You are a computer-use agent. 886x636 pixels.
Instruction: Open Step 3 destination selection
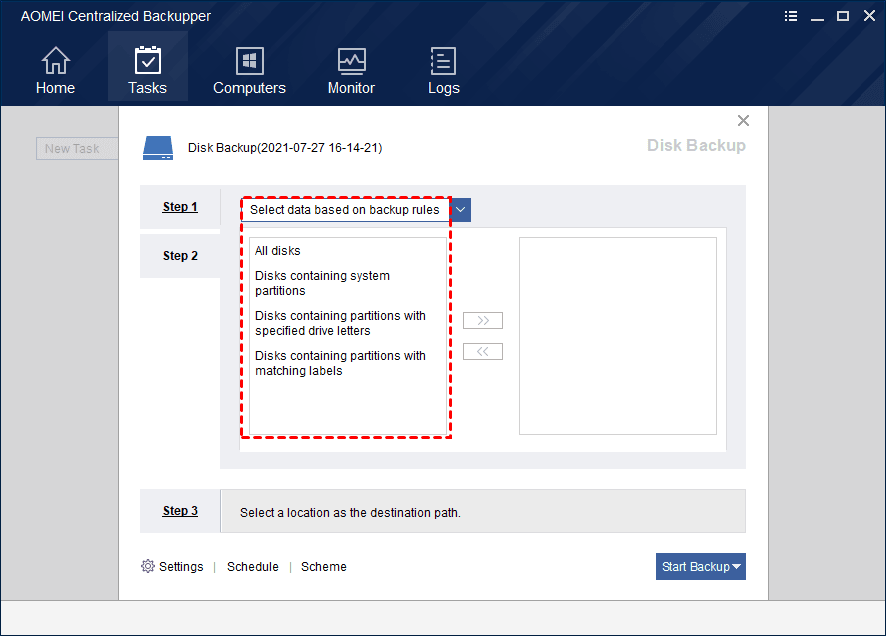(x=180, y=511)
